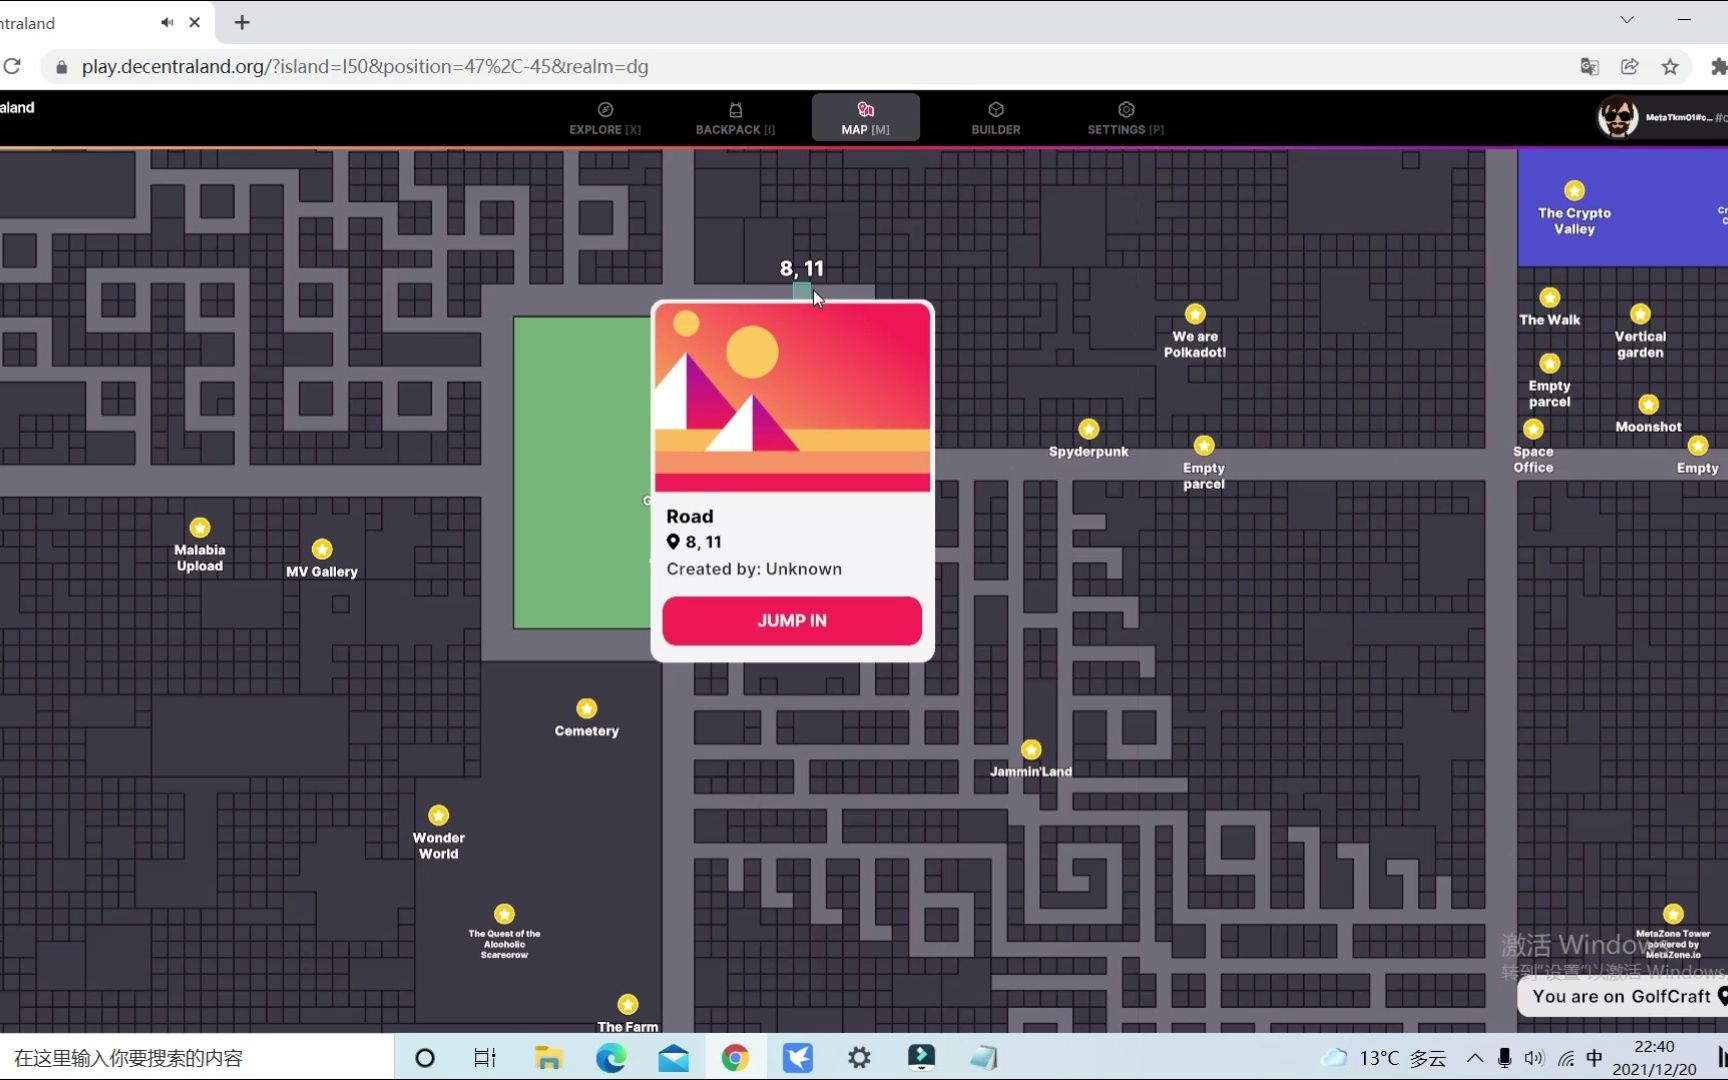Click the green plaza area on map

(581, 472)
